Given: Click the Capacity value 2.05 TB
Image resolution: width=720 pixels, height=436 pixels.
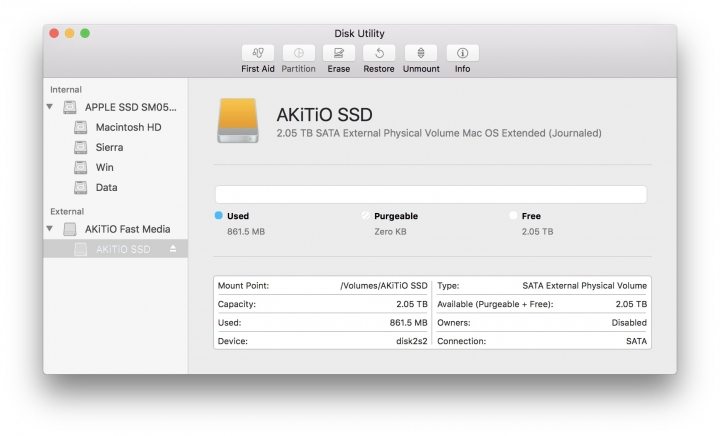Looking at the screenshot, I should 412,304.
